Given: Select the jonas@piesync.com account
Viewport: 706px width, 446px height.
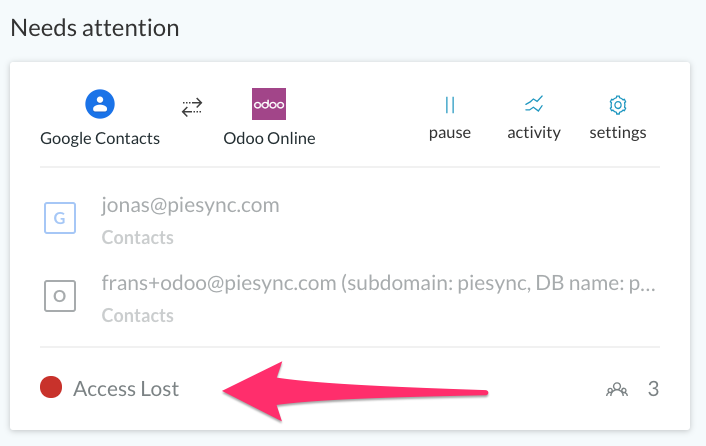Looking at the screenshot, I should click(190, 206).
